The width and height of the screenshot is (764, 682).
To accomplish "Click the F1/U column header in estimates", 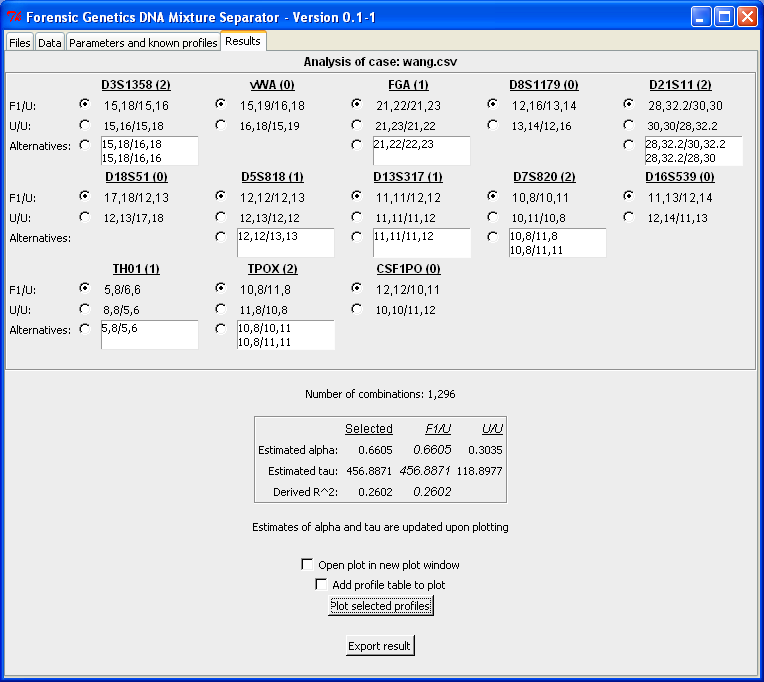I will tap(438, 429).
